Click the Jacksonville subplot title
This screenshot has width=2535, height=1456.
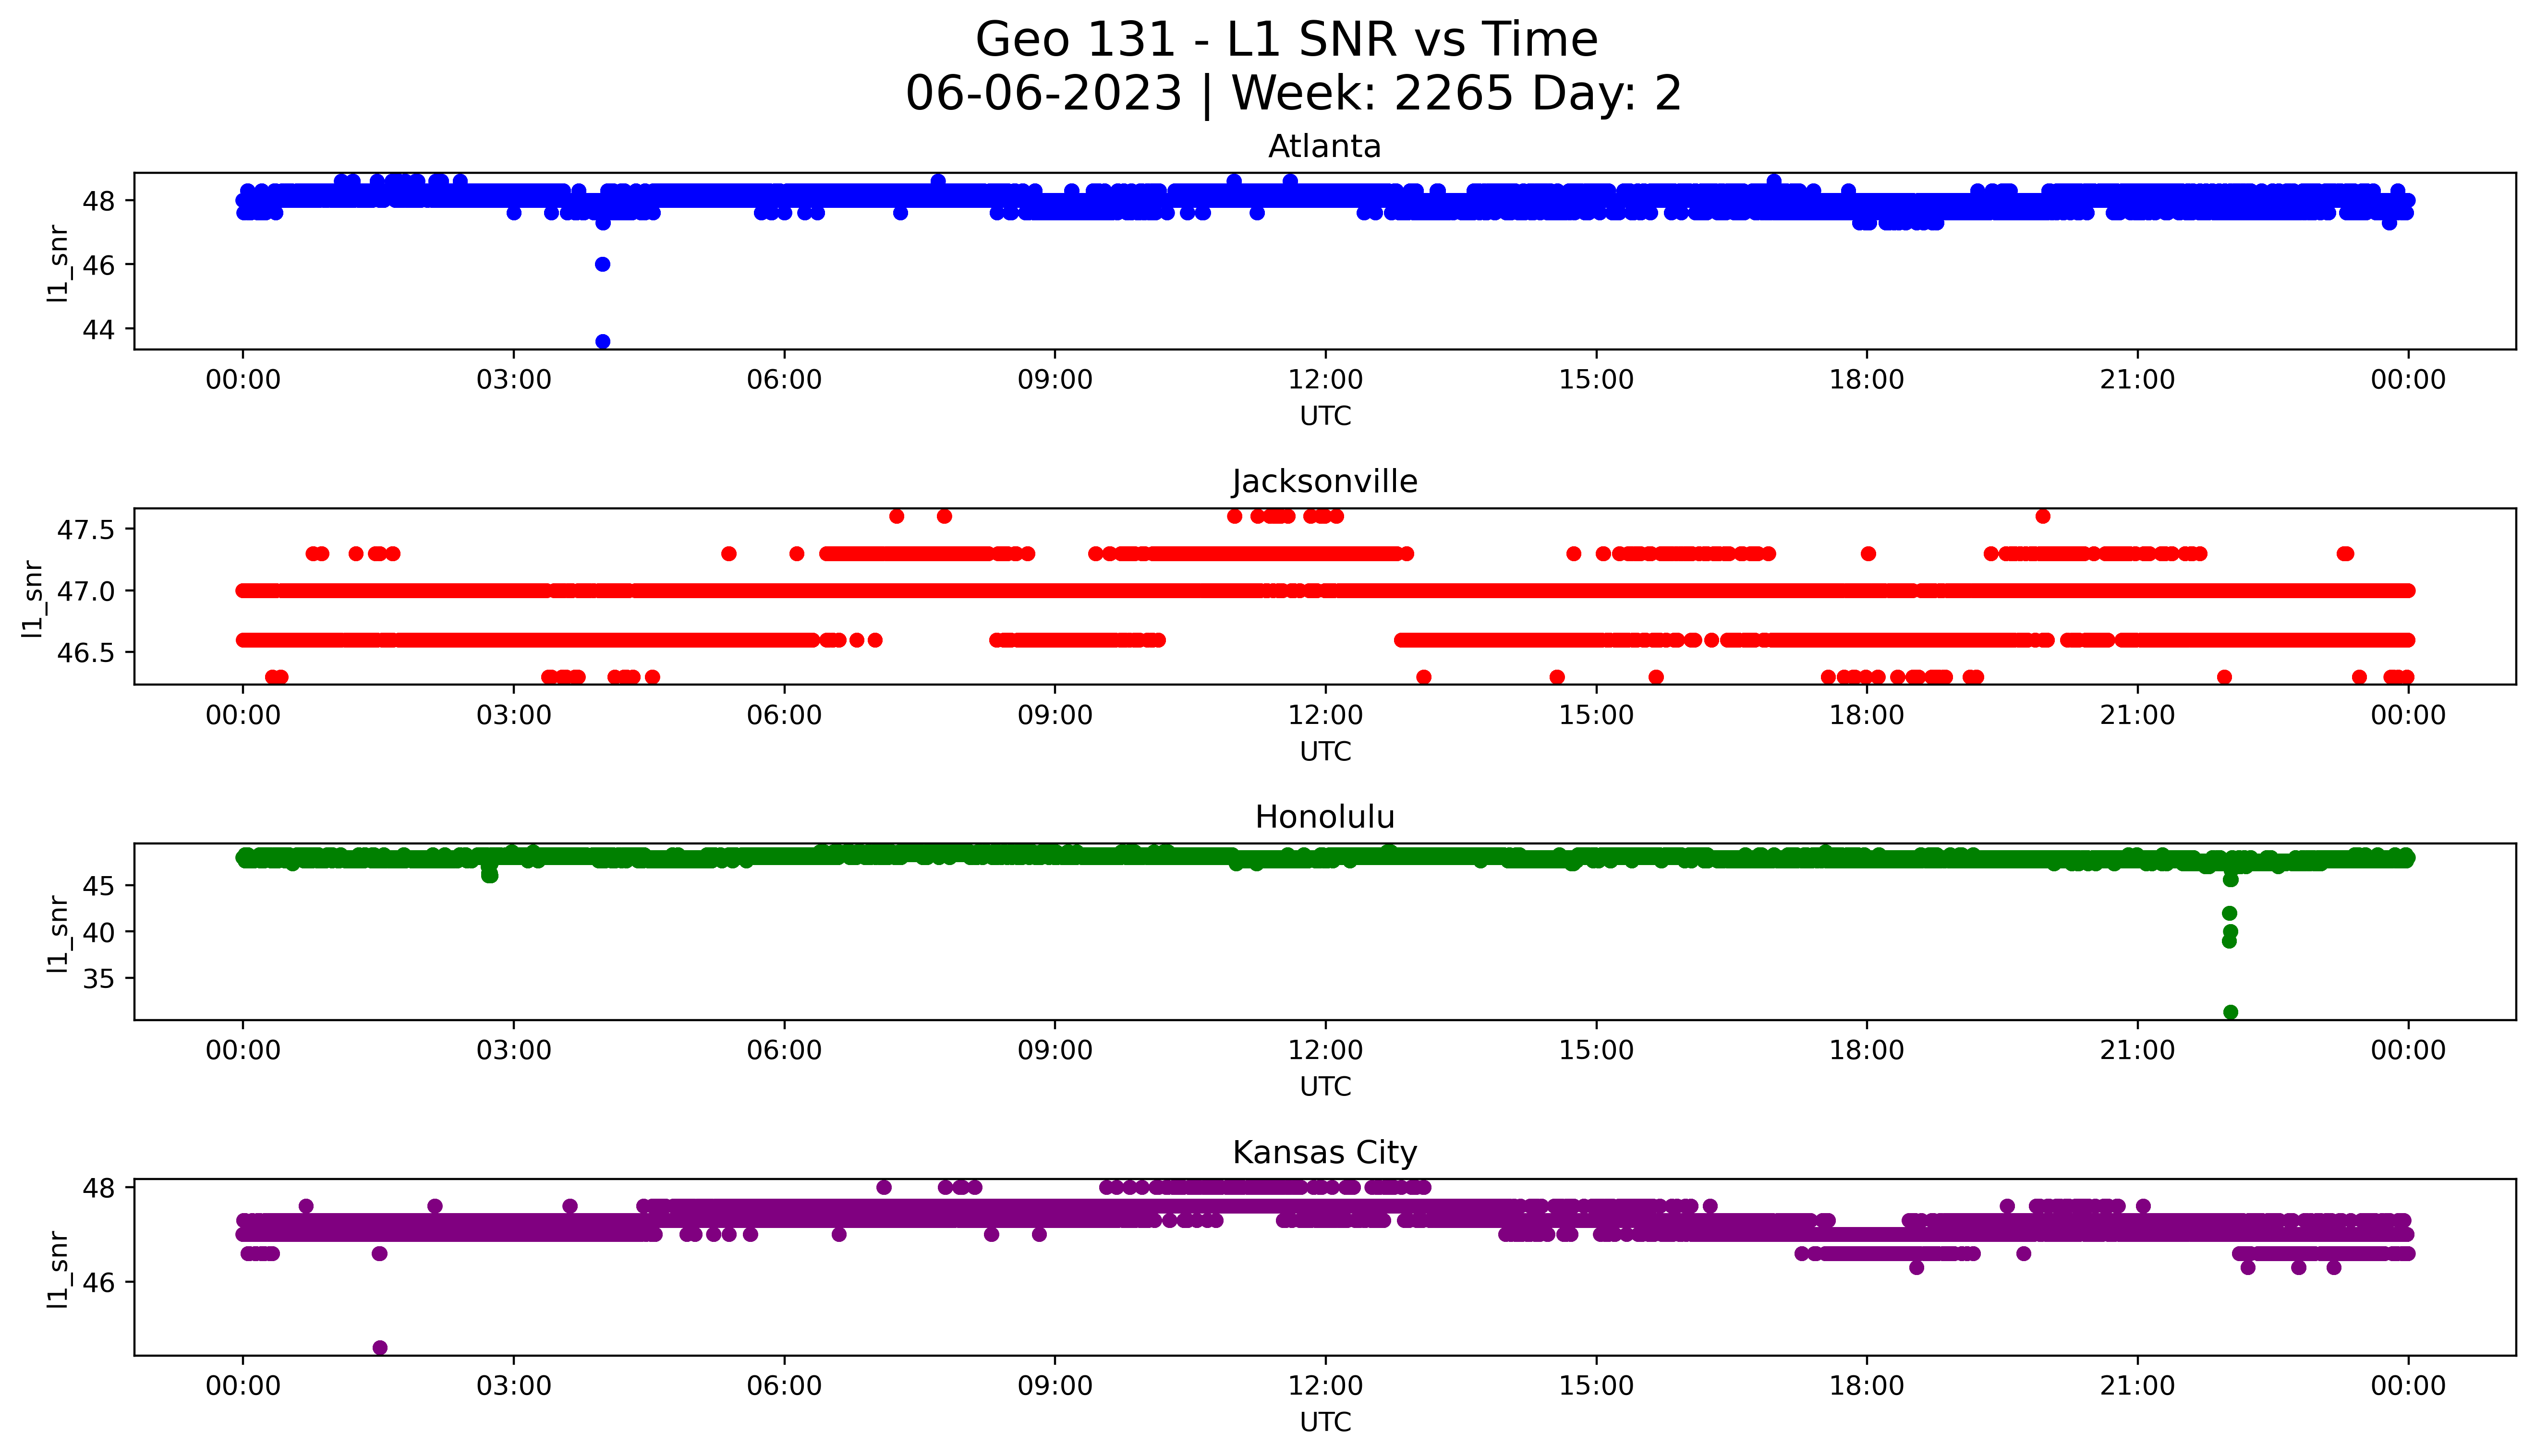(1324, 482)
